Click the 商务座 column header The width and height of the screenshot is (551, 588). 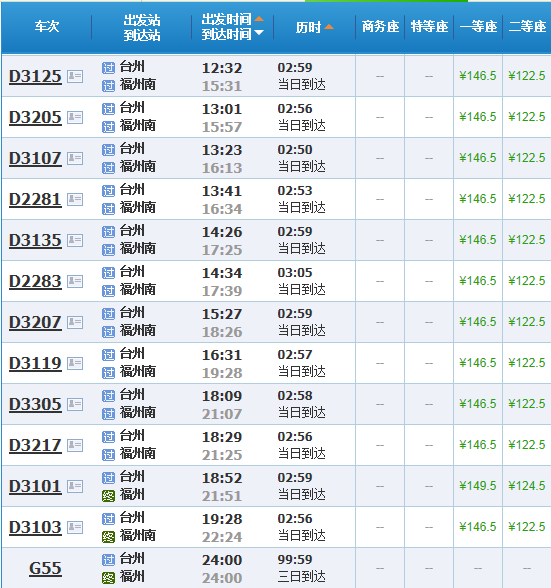380,27
